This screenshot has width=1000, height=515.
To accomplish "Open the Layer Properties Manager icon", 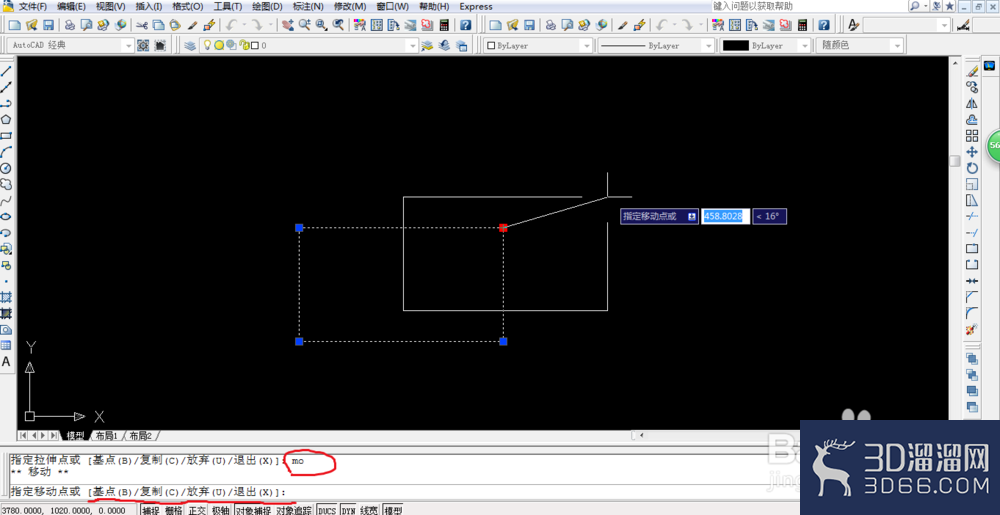I will click(x=190, y=45).
